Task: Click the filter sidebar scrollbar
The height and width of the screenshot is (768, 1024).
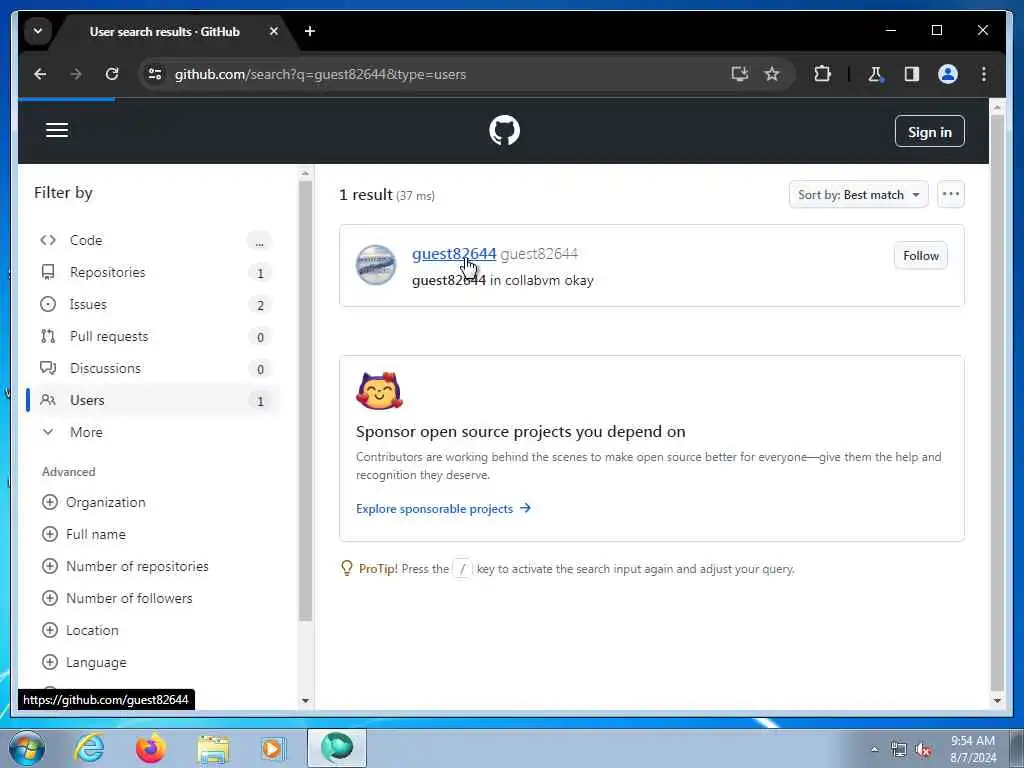Action: [x=305, y=402]
